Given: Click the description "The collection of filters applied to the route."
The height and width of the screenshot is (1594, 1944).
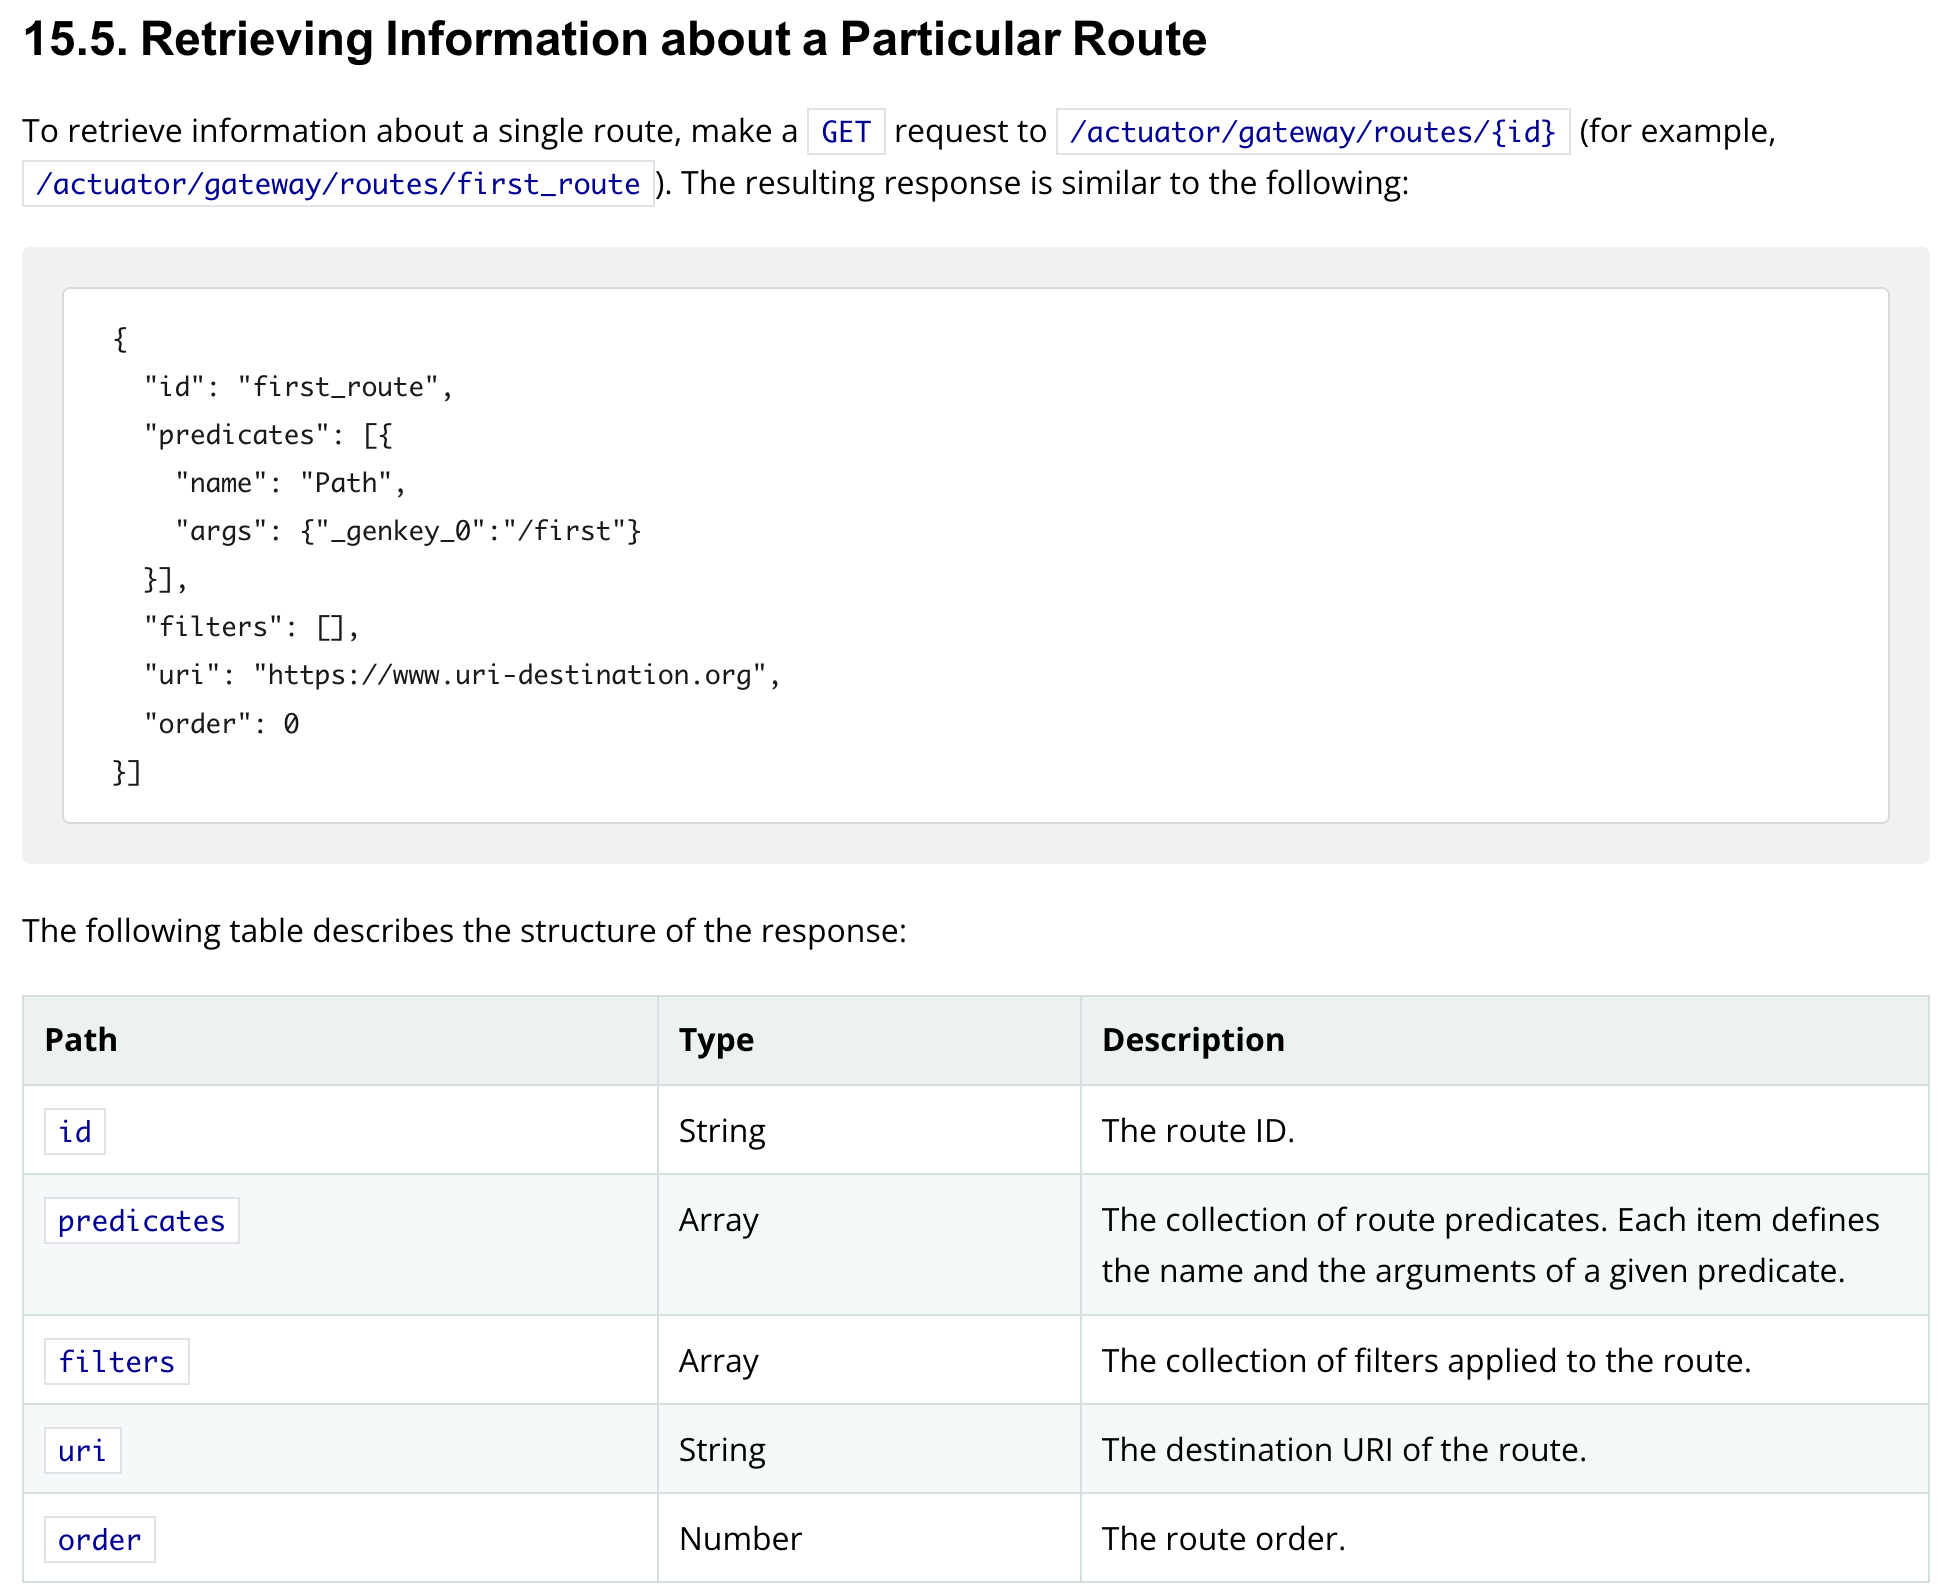Looking at the screenshot, I should (x=1426, y=1361).
